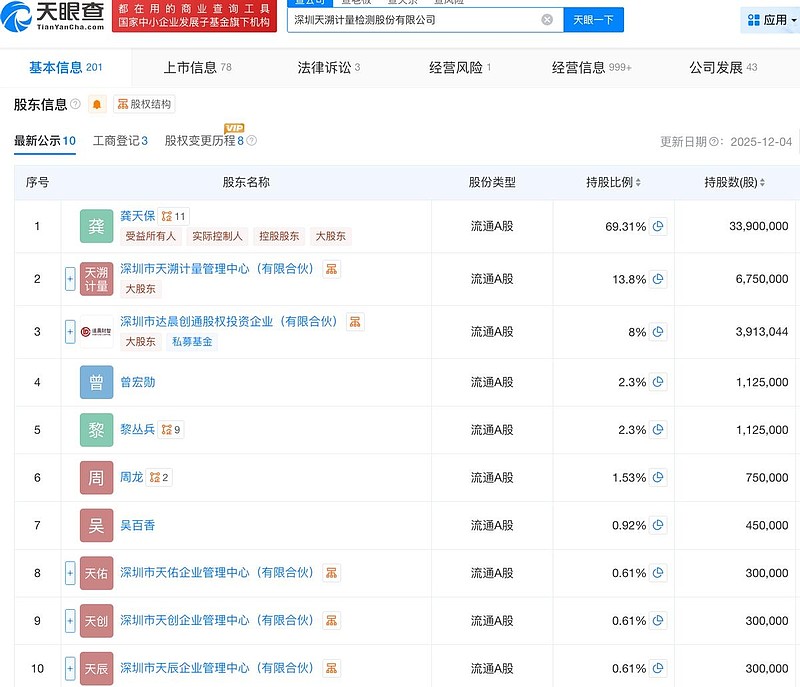Click pie chart icon for 吴百香's 0.92% stake
This screenshot has width=800, height=687.
point(657,524)
